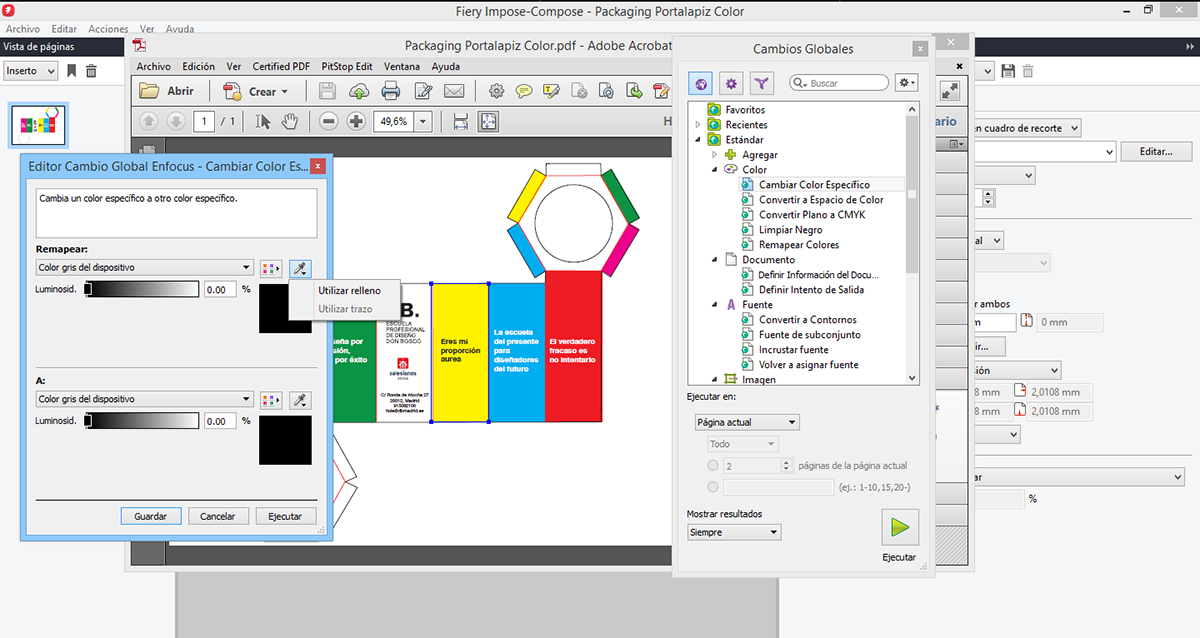The width and height of the screenshot is (1200, 638).
Task: Click the eyedropper in the 'A:' section
Action: (299, 400)
